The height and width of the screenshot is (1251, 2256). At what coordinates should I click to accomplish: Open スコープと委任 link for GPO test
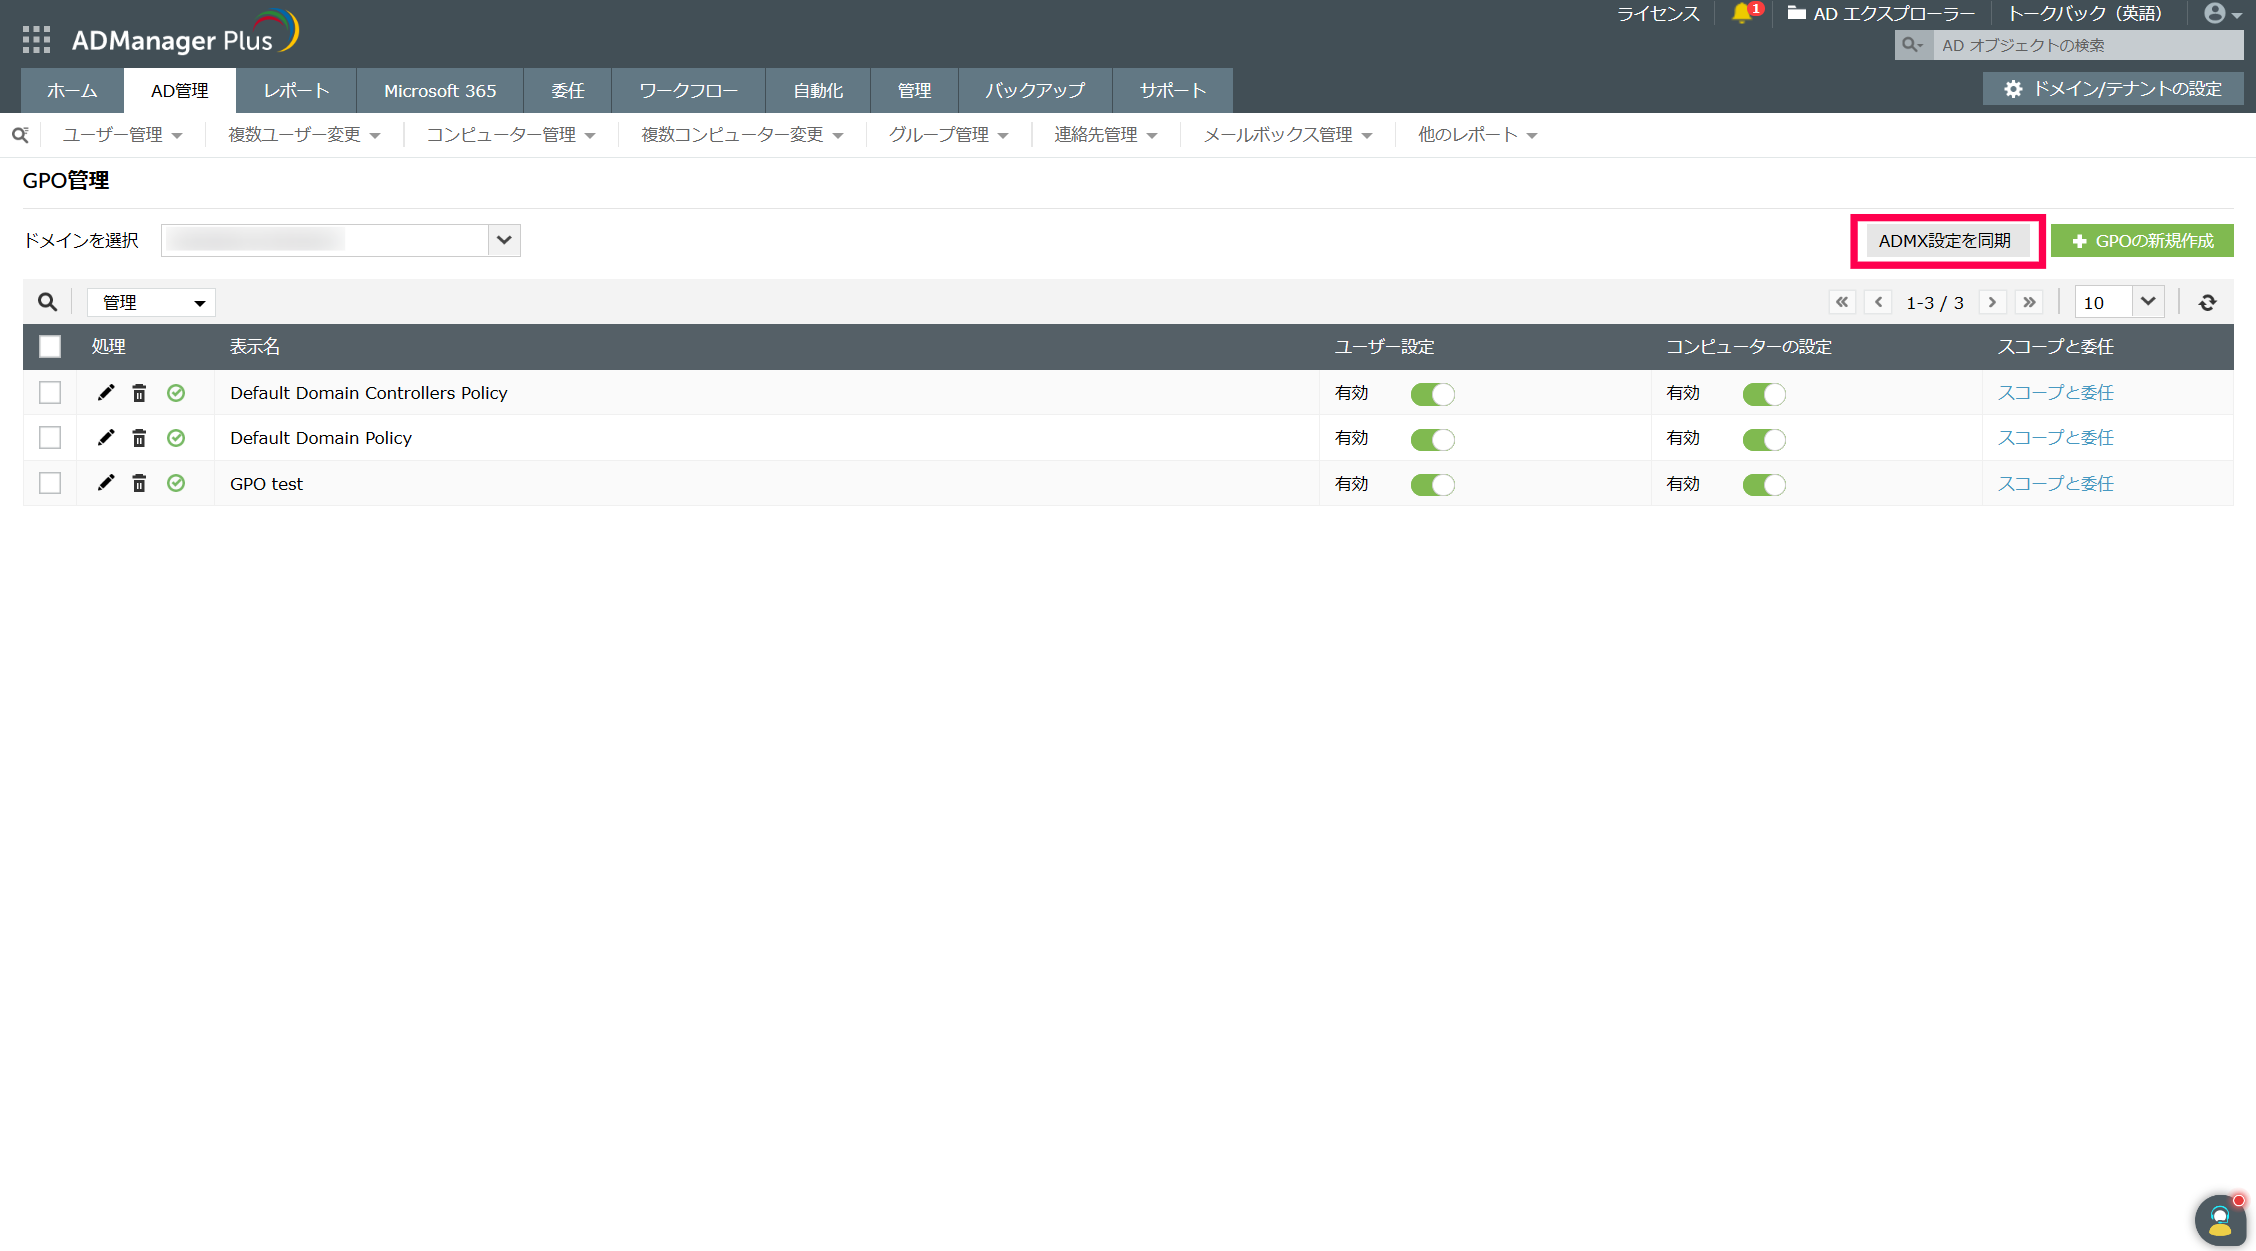(x=2055, y=484)
